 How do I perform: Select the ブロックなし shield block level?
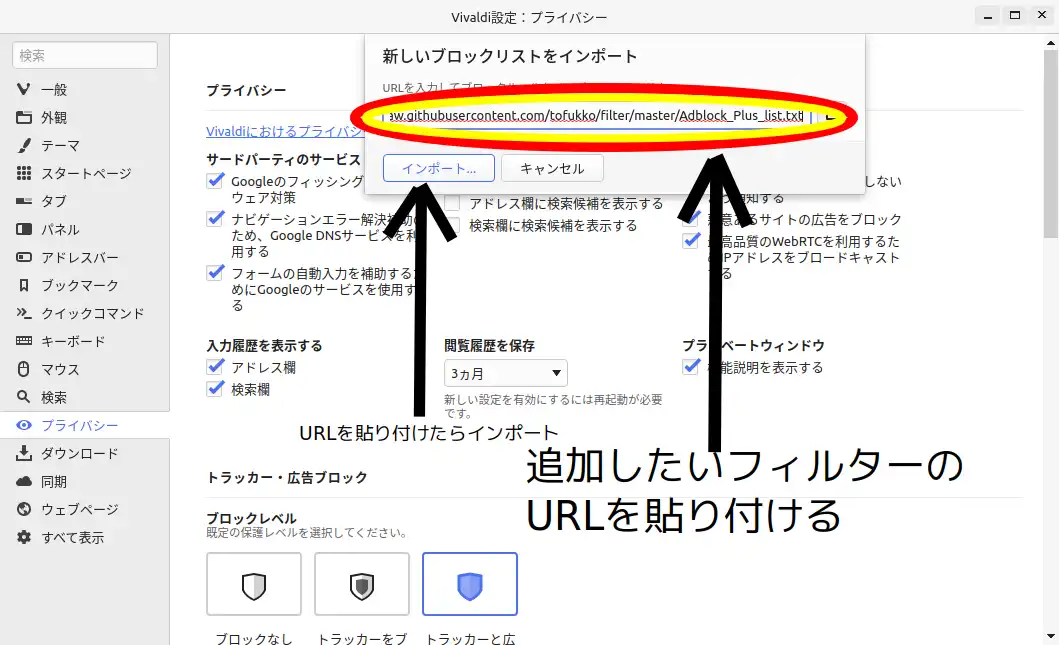(254, 584)
